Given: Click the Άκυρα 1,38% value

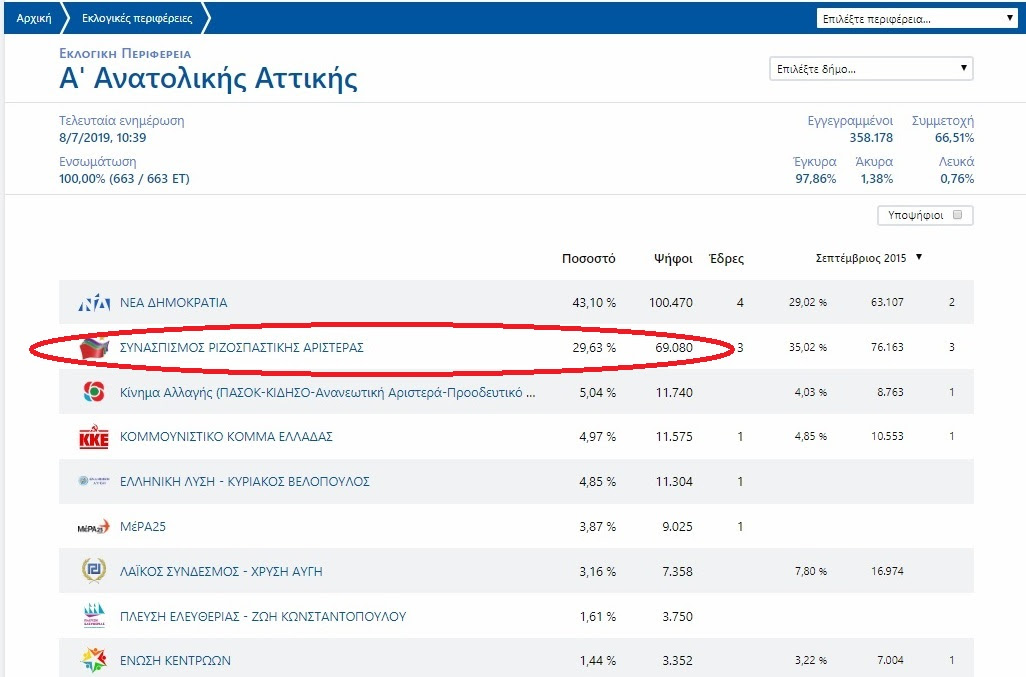Looking at the screenshot, I should click(877, 179).
